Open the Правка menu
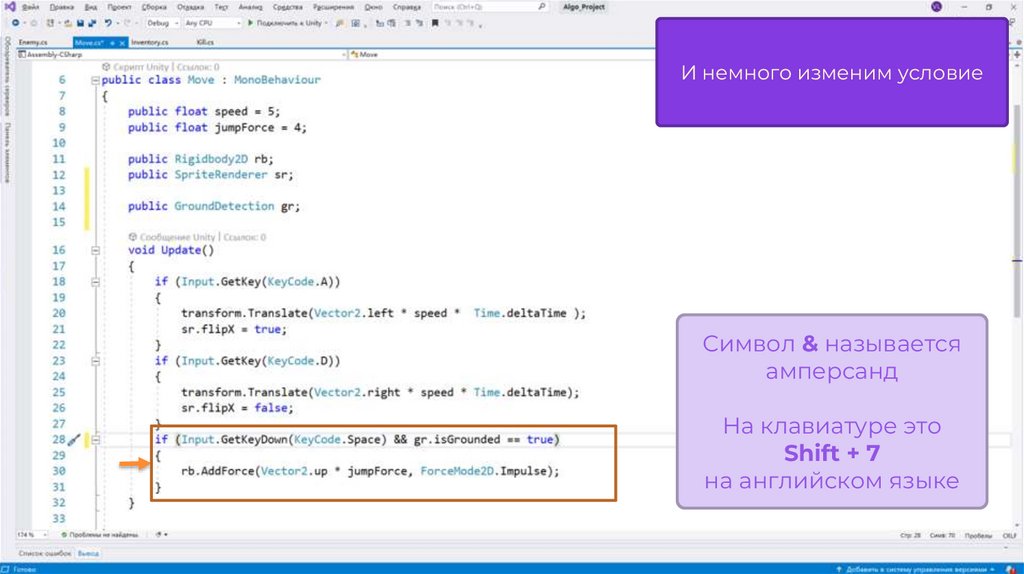 tap(61, 7)
